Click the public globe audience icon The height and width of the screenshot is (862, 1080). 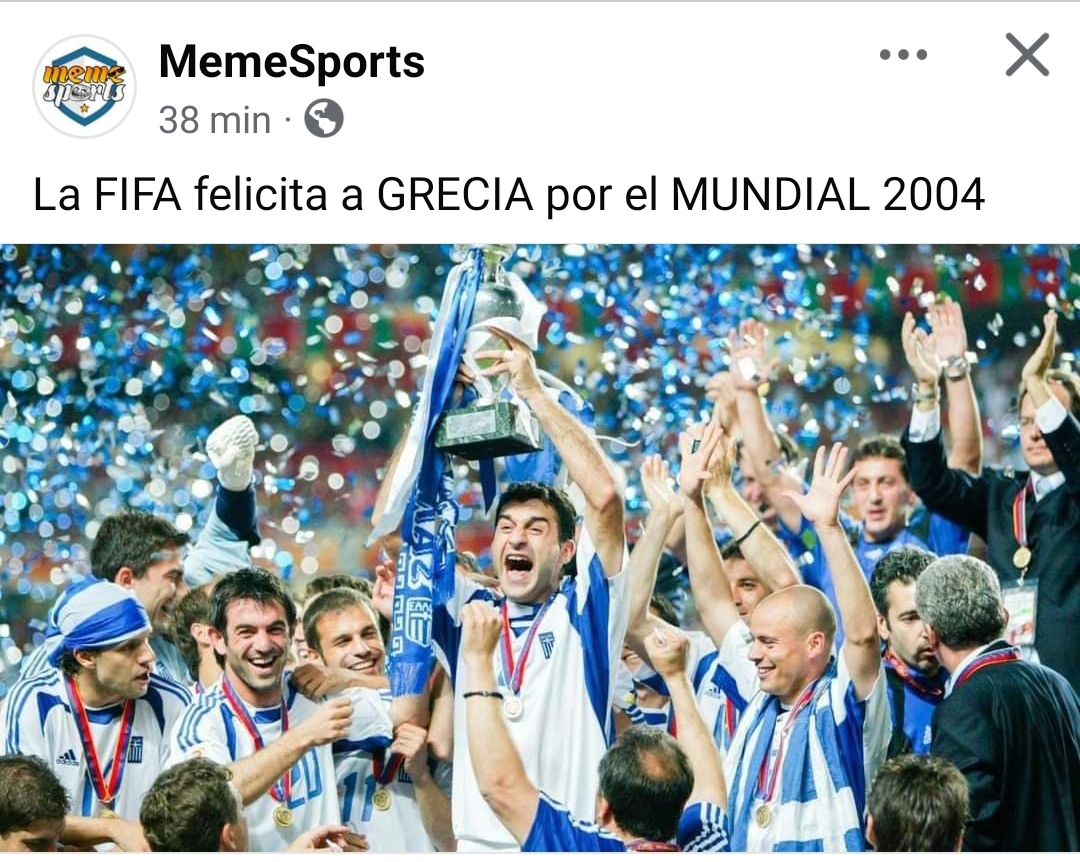[x=324, y=119]
